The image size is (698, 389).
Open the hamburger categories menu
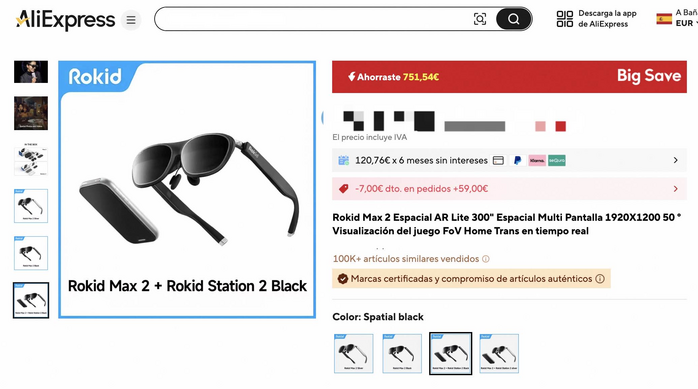(131, 20)
